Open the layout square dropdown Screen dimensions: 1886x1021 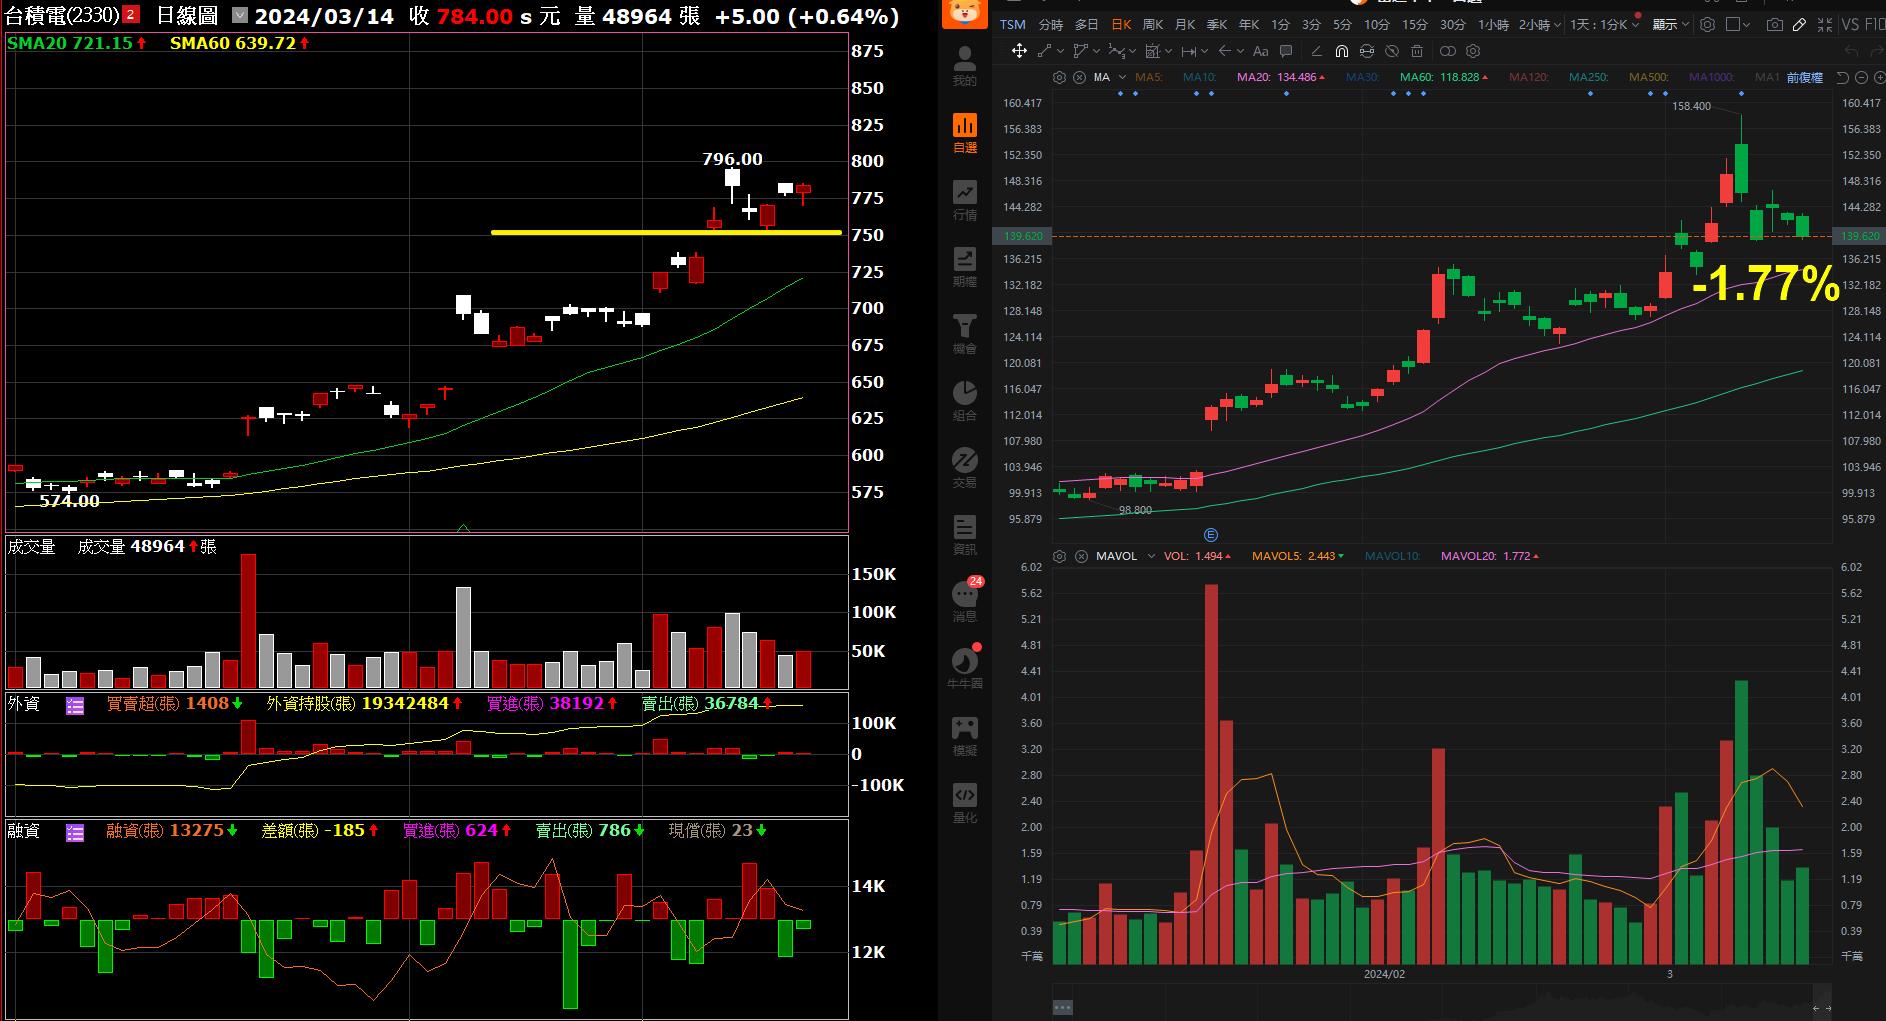point(1738,25)
